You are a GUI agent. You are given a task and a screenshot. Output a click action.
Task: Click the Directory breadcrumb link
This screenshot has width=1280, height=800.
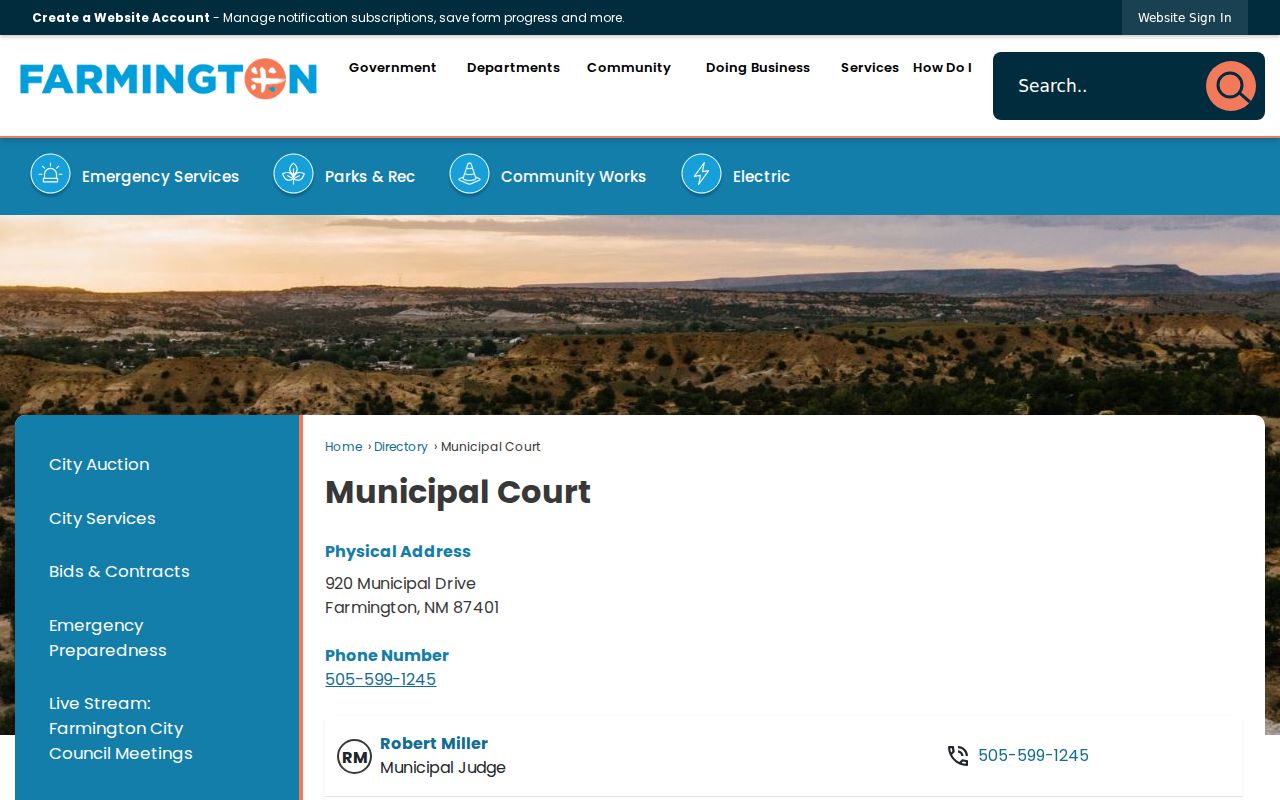click(x=401, y=447)
